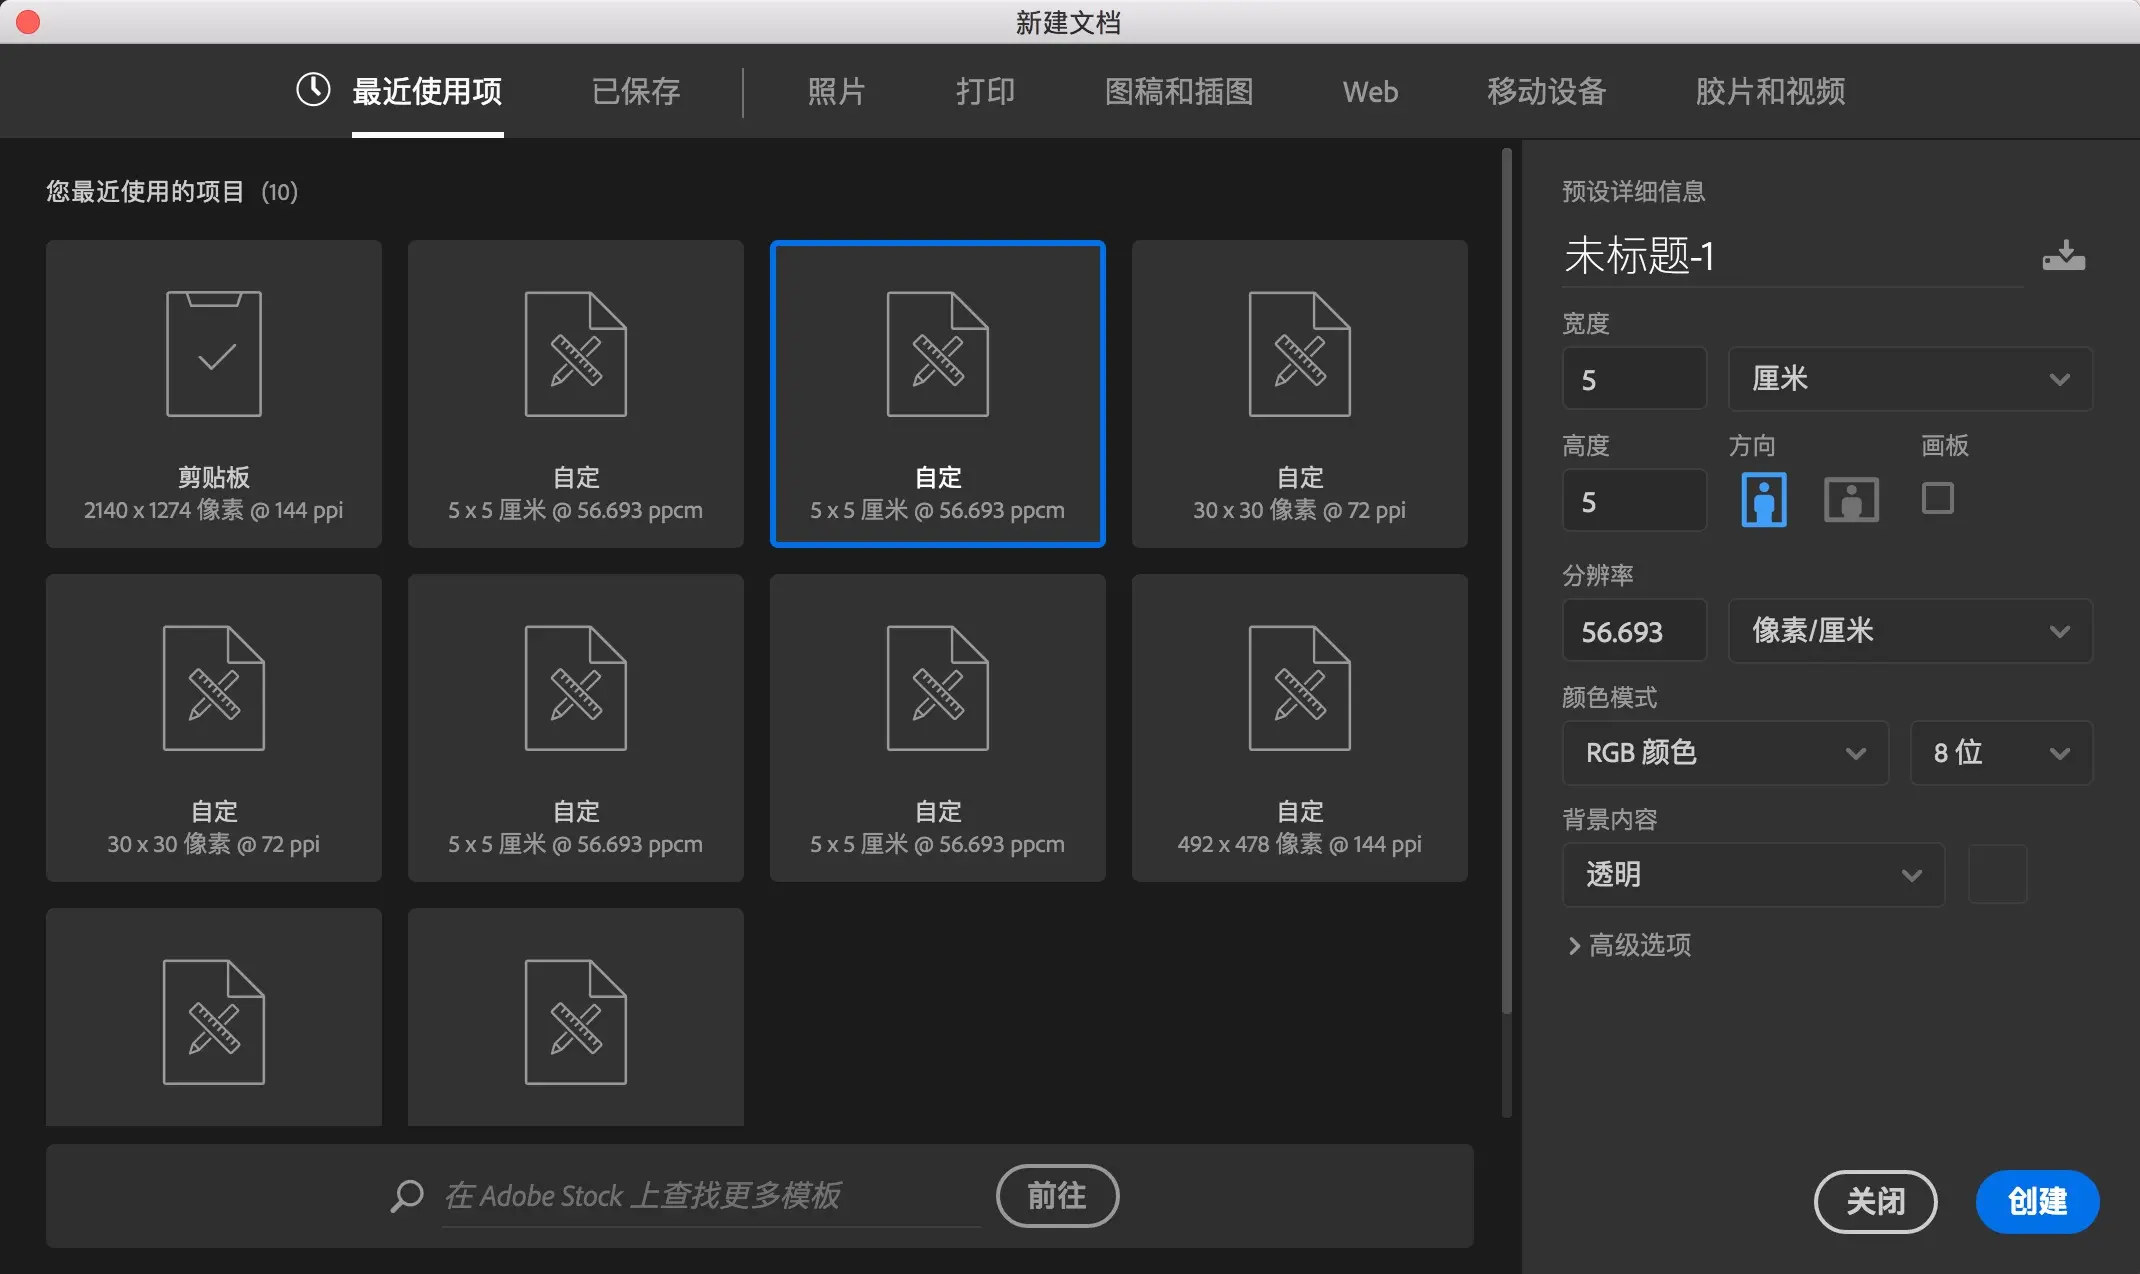This screenshot has width=2140, height=1274.
Task: Click the 创建 button
Action: pyautogui.click(x=2036, y=1201)
